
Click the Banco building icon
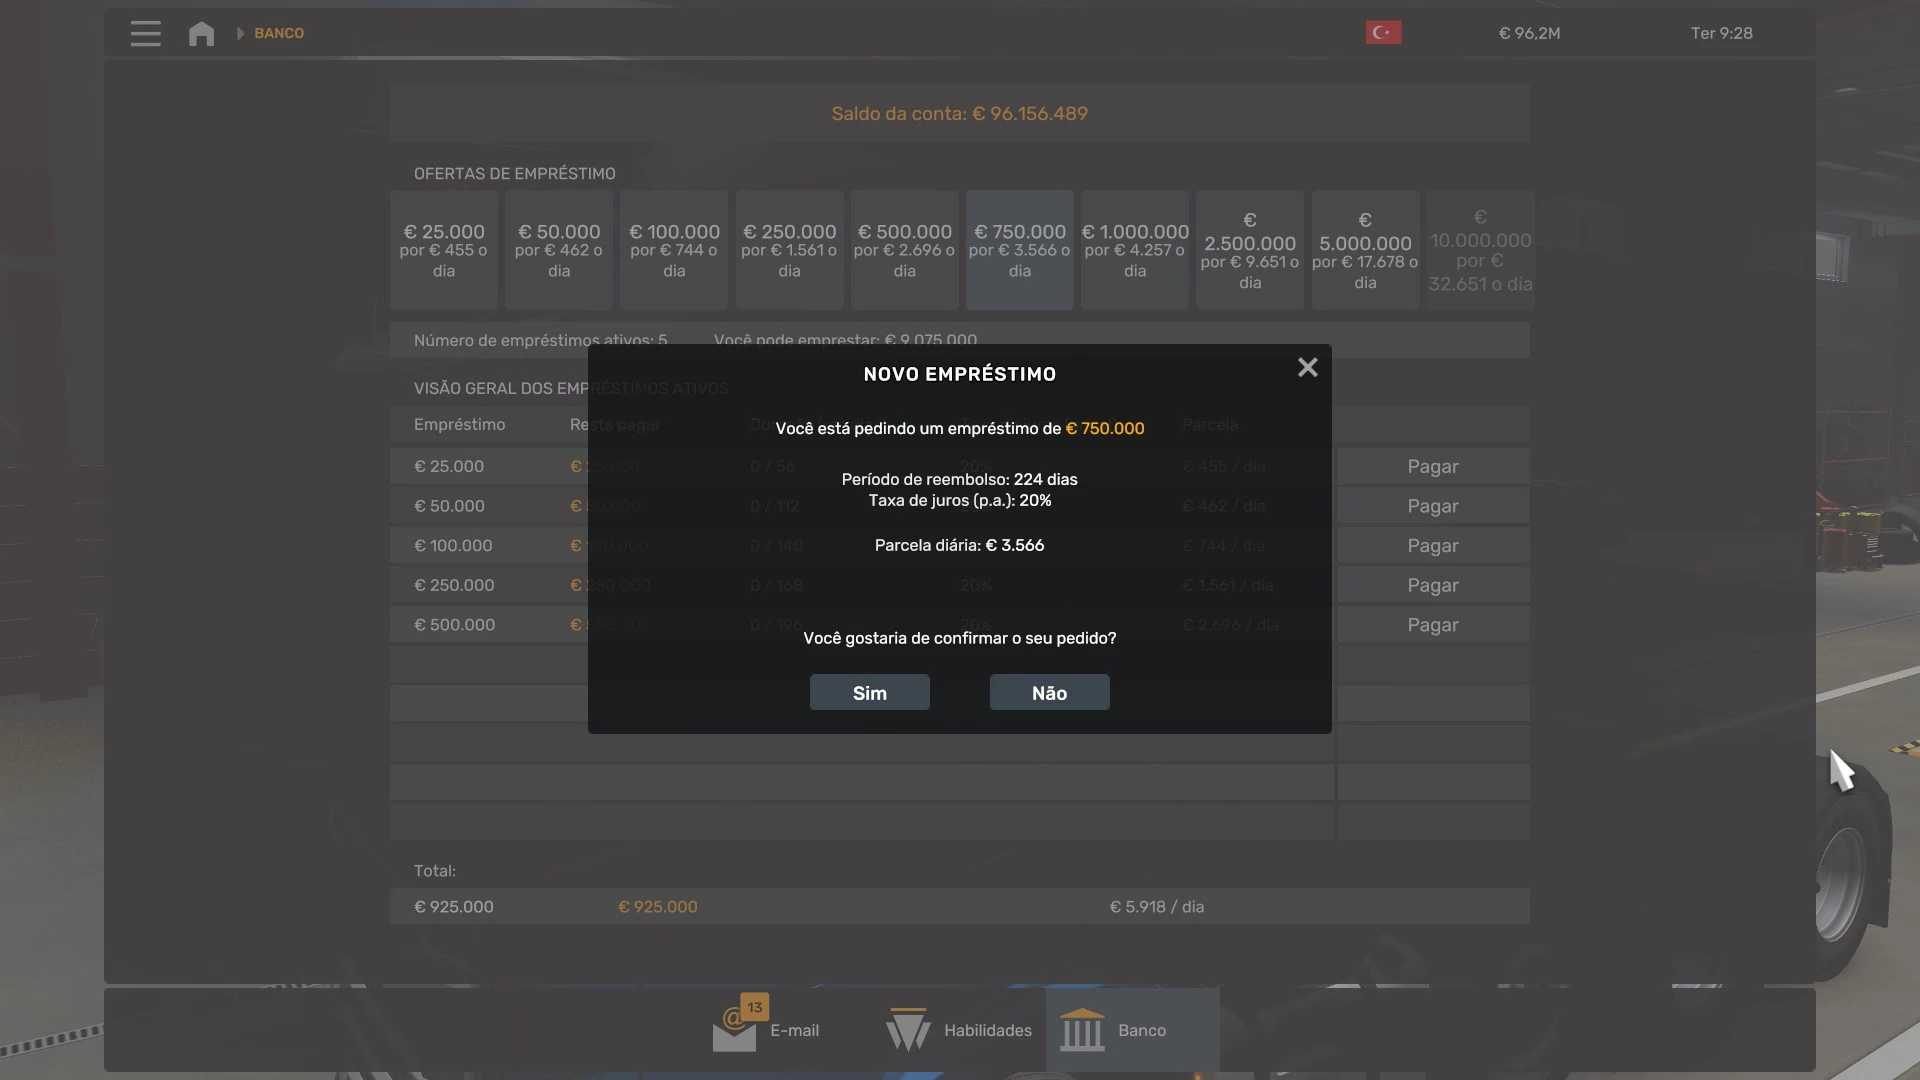point(1082,1030)
